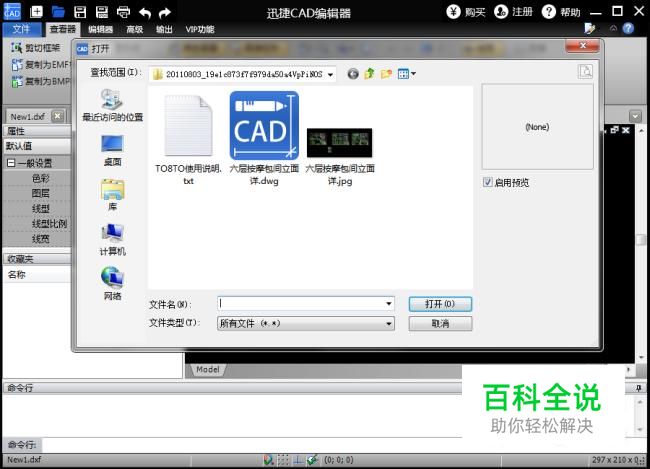The width and height of the screenshot is (650, 469).
Task: Click the pencil note icon at ribbon right
Action: point(589,28)
